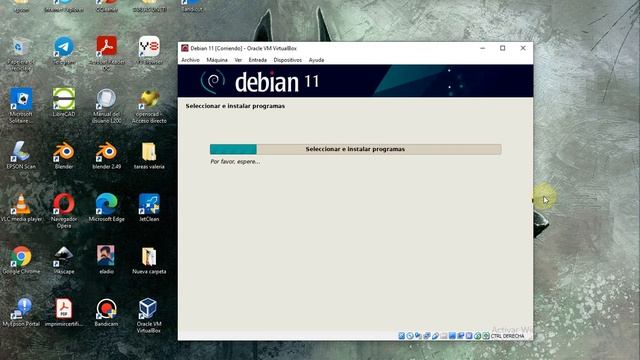Select the Oracle VM VirtualBox shortcut

click(x=149, y=315)
